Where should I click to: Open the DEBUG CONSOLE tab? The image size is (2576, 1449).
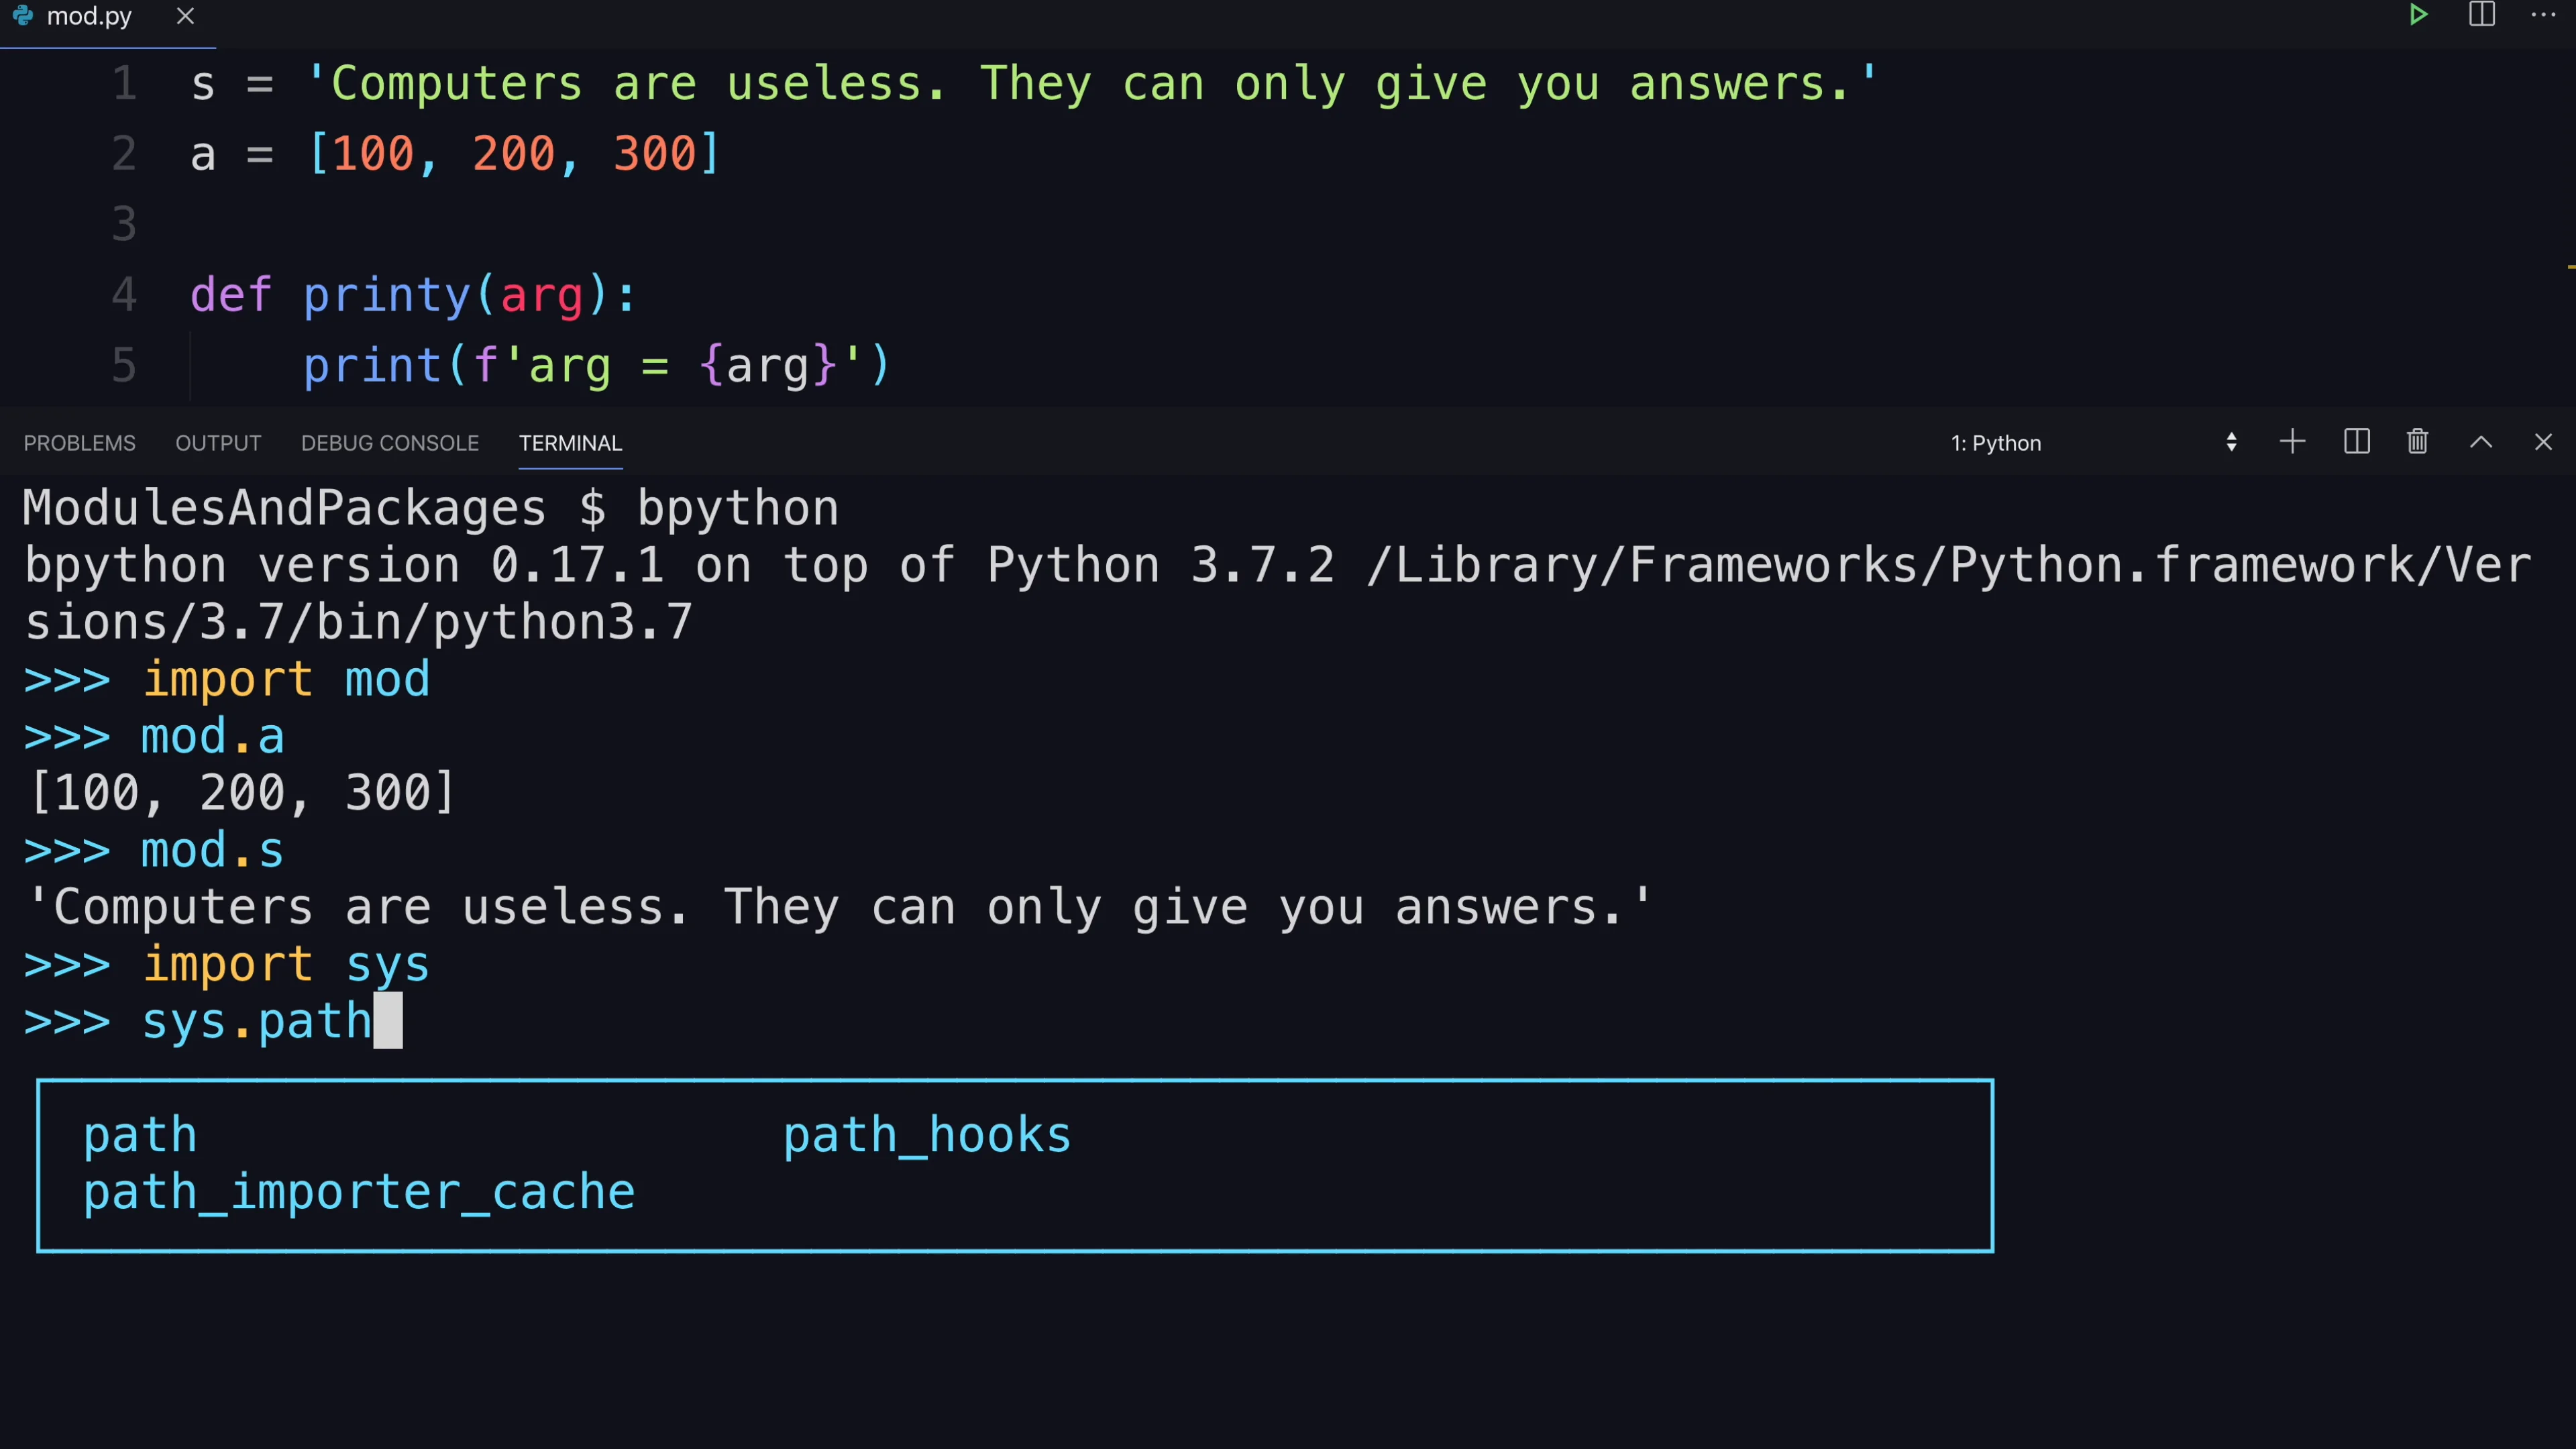[x=390, y=443]
